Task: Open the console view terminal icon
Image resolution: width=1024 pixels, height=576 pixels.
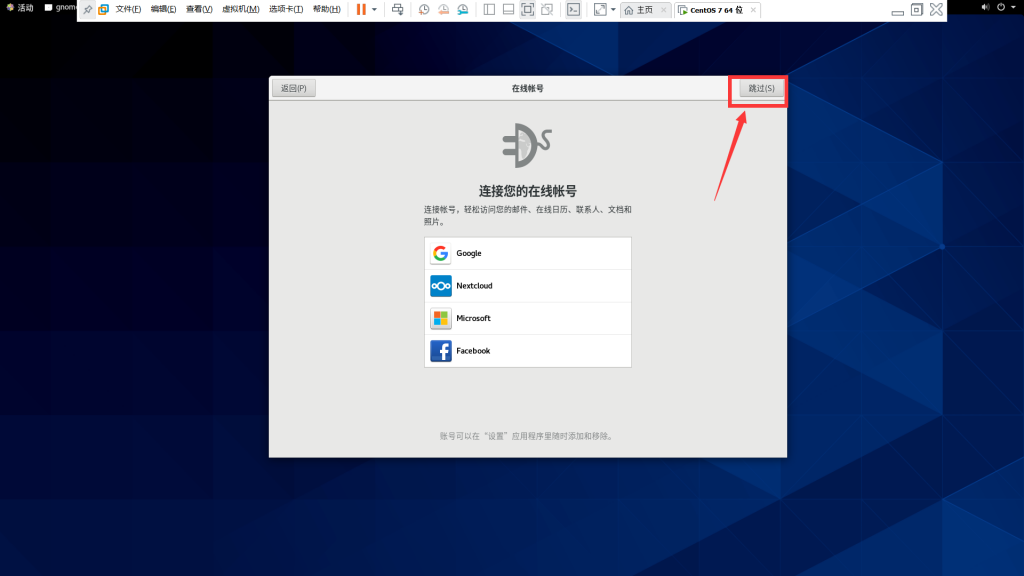Action: coord(573,9)
